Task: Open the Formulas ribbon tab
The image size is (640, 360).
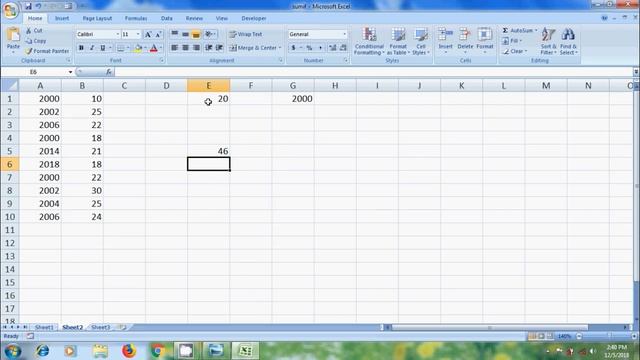Action: point(136,18)
